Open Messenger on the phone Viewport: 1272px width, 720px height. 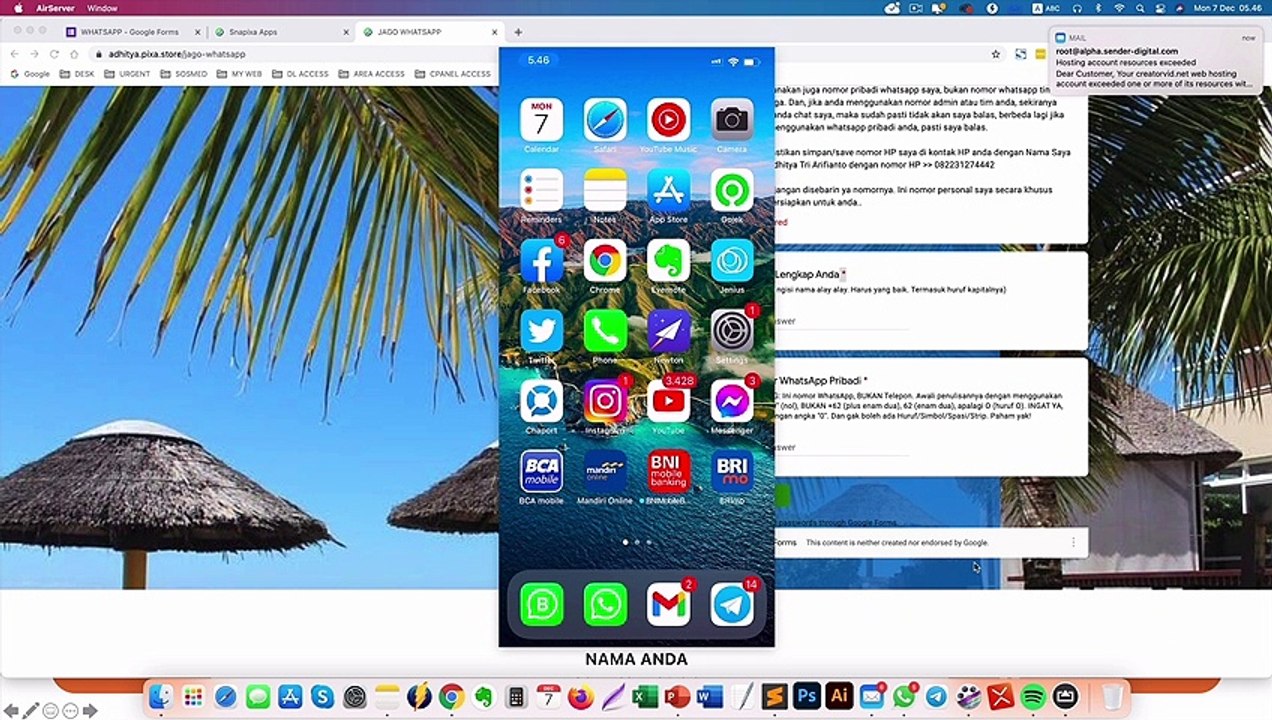(732, 401)
